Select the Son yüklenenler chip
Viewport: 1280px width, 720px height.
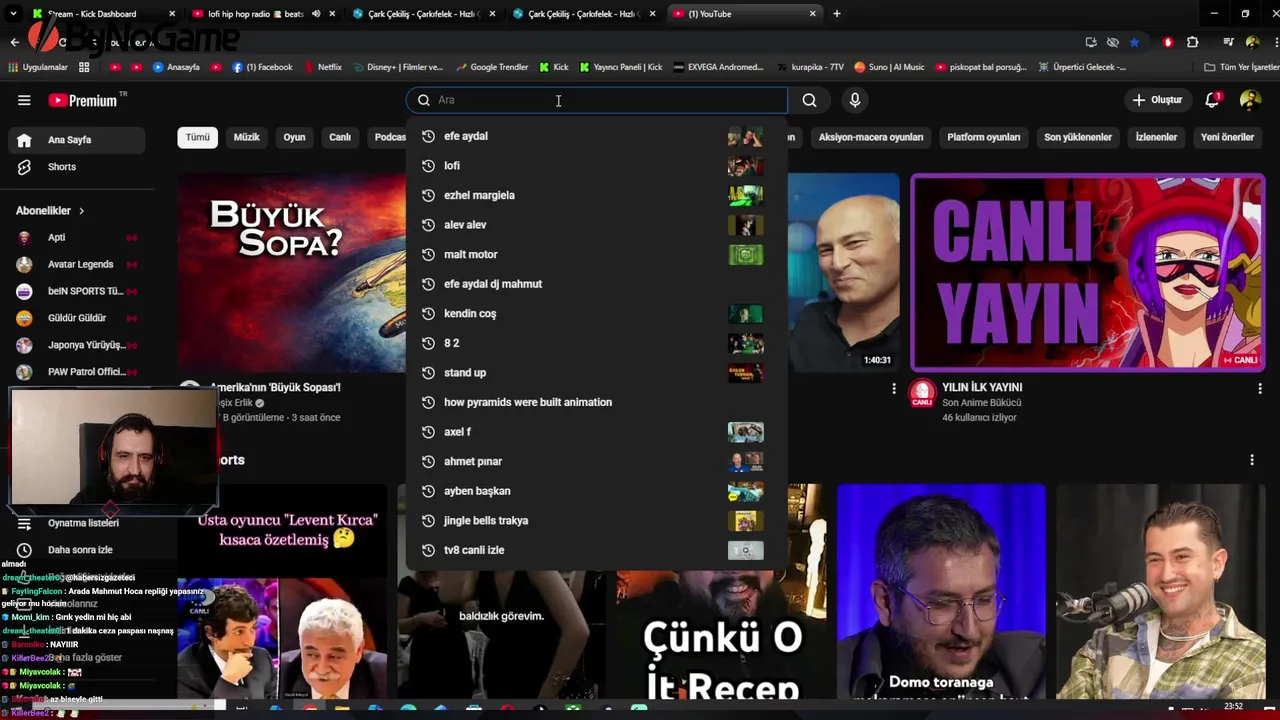click(1078, 137)
